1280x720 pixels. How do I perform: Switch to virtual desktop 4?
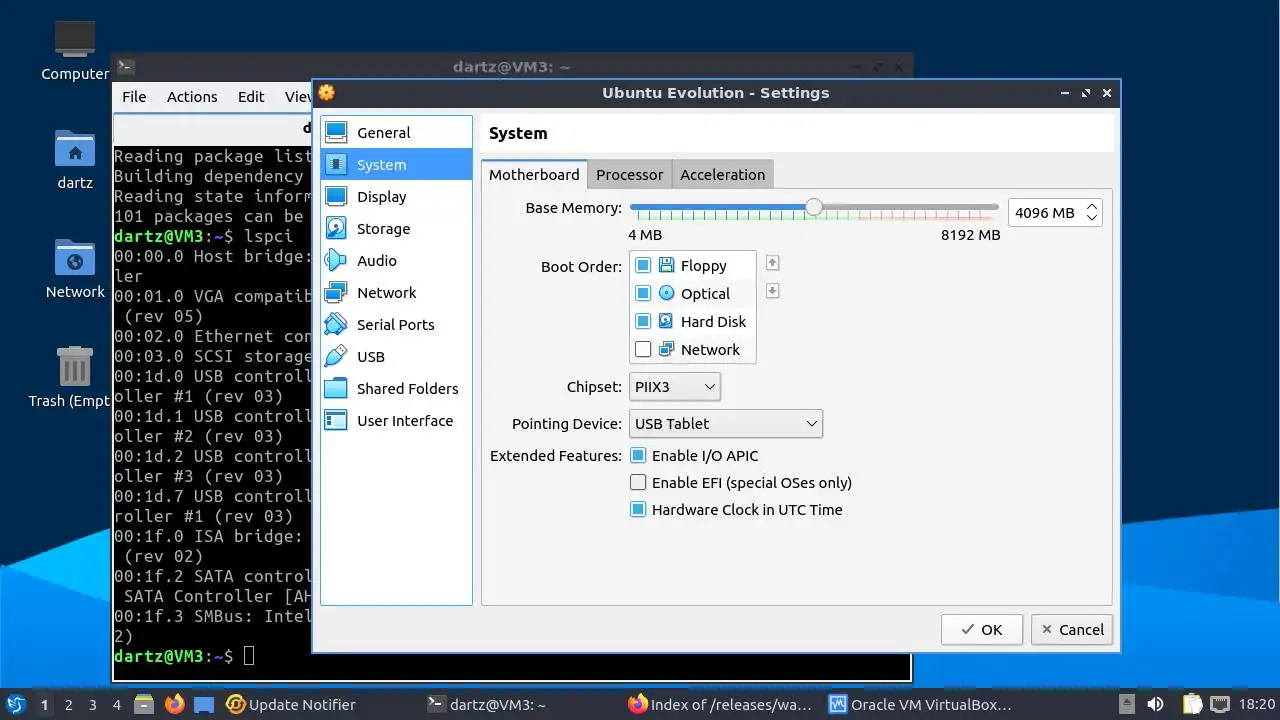point(117,705)
